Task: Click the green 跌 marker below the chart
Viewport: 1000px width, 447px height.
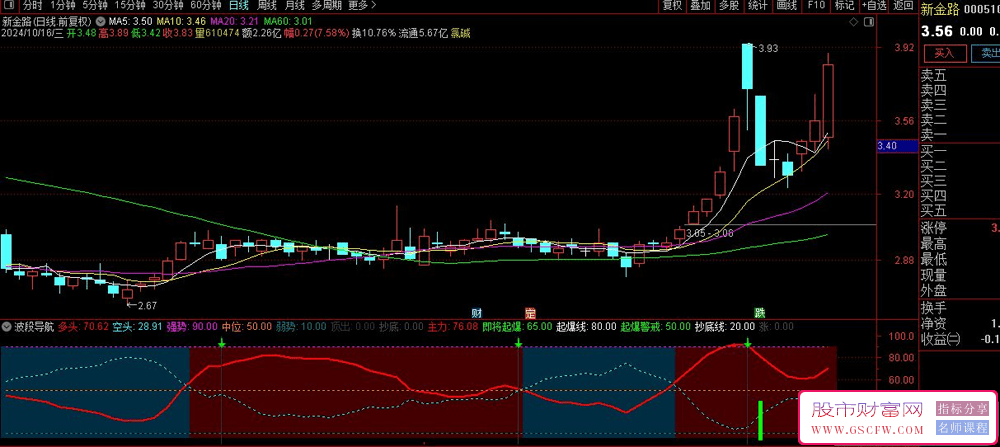Action: pyautogui.click(x=760, y=313)
